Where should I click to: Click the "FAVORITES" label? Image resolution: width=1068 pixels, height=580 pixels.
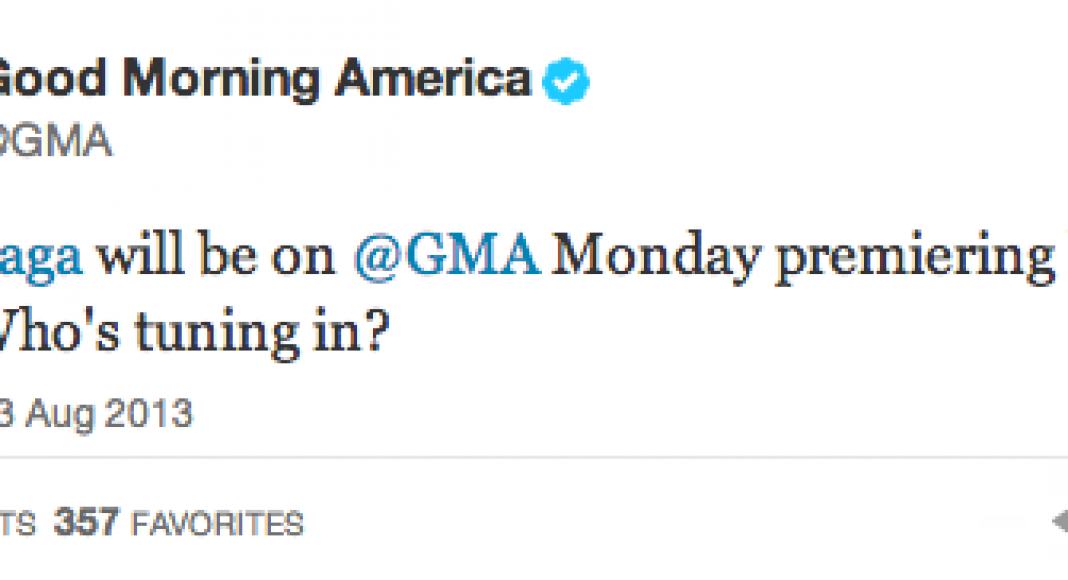coord(217,523)
